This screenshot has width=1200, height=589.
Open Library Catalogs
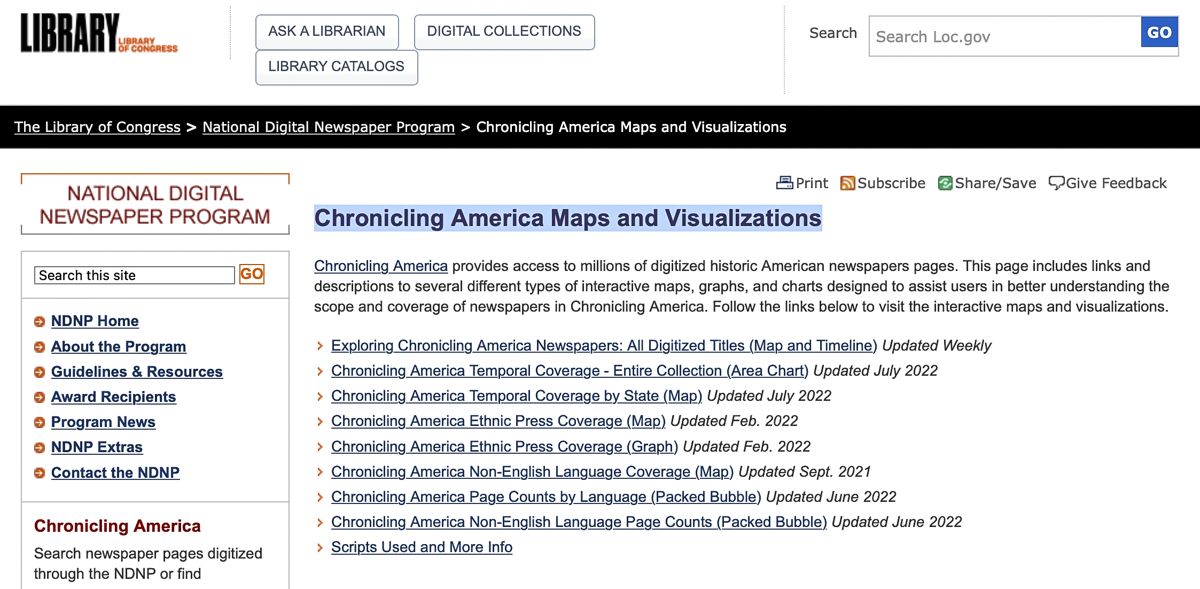(336, 67)
